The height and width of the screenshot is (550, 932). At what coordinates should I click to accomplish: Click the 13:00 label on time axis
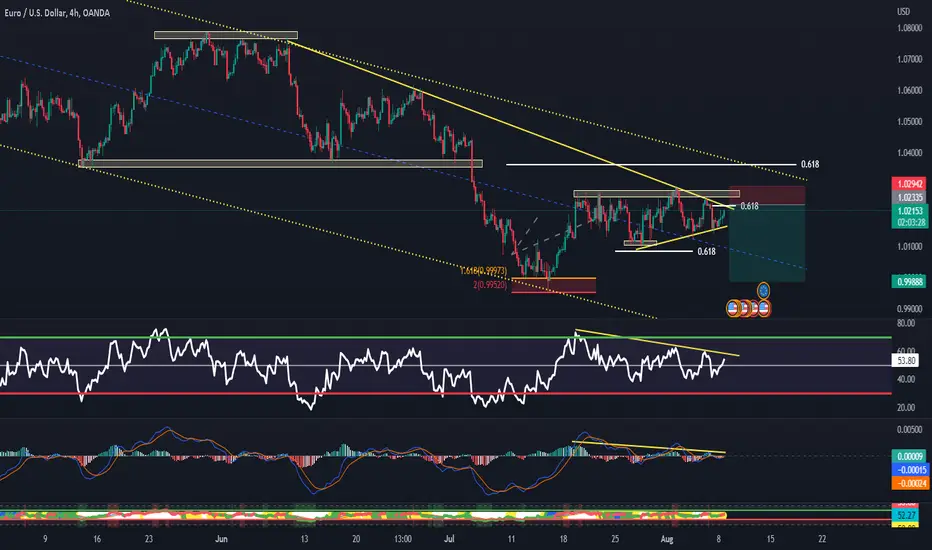(x=402, y=539)
